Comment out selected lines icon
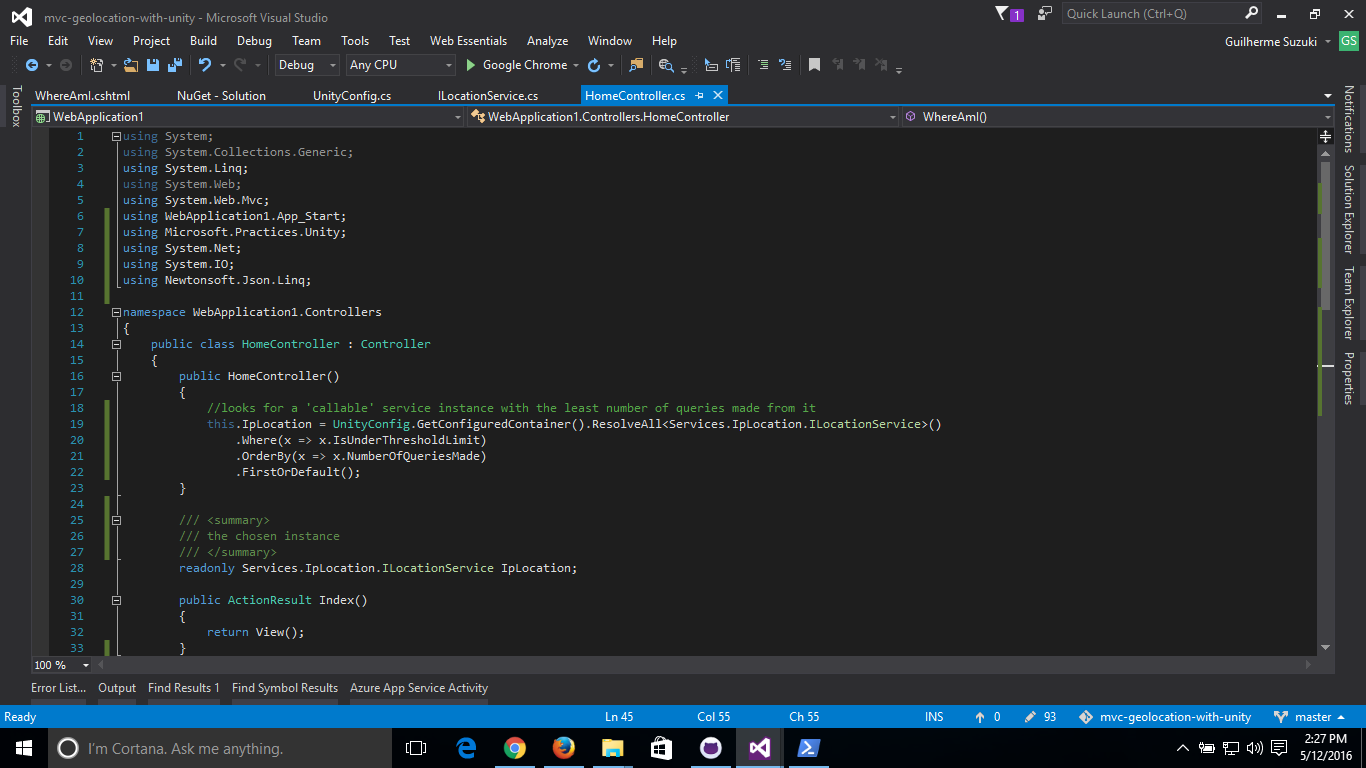The height and width of the screenshot is (768, 1366). [763, 65]
